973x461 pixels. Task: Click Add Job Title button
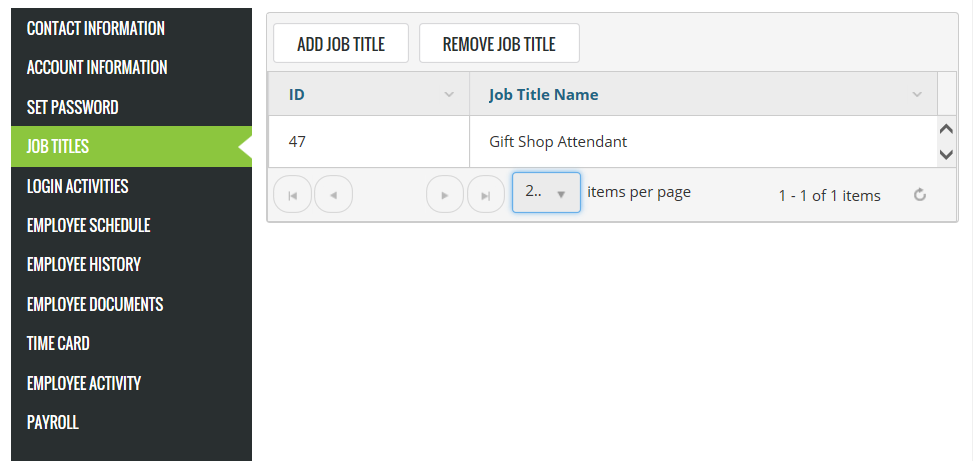coord(340,44)
